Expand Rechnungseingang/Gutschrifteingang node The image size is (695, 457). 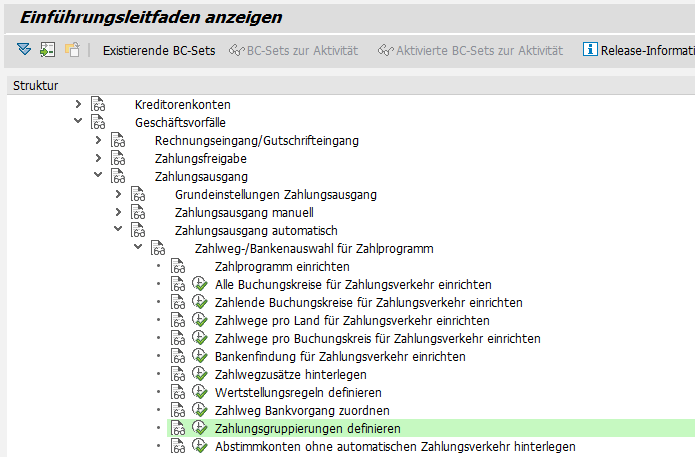(98, 141)
